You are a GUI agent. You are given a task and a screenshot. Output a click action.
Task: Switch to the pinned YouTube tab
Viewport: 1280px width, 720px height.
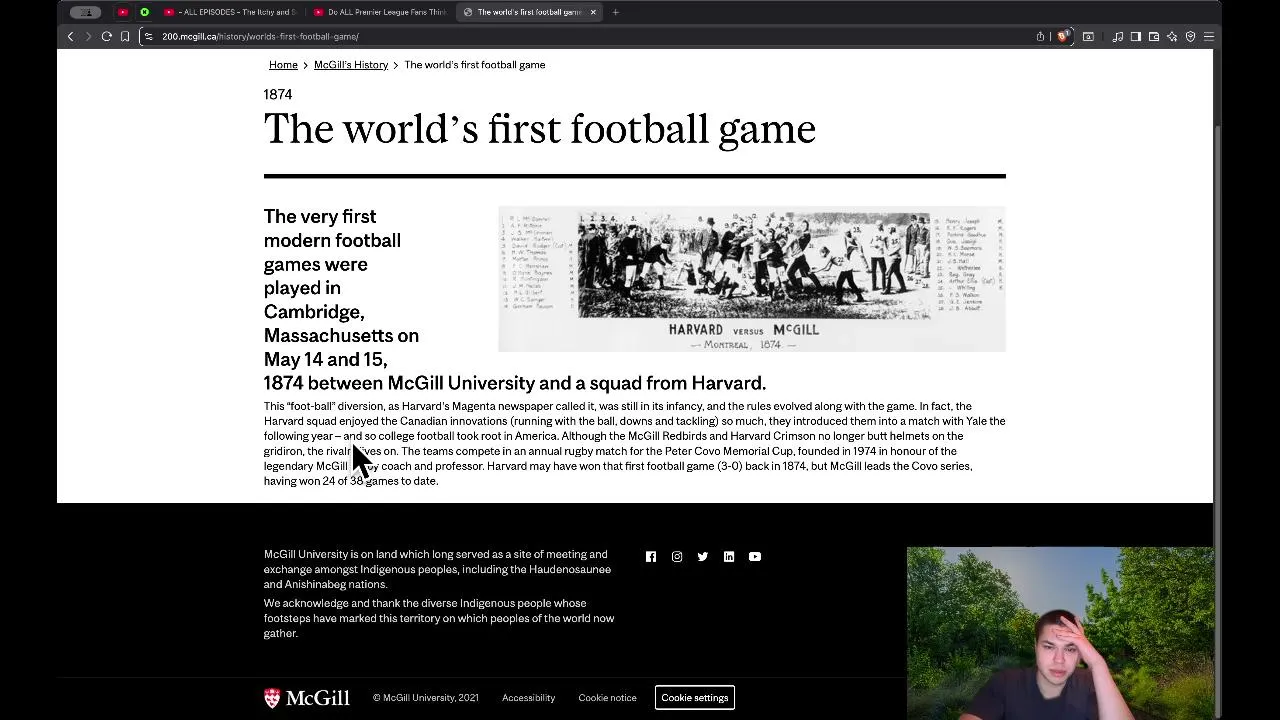123,12
